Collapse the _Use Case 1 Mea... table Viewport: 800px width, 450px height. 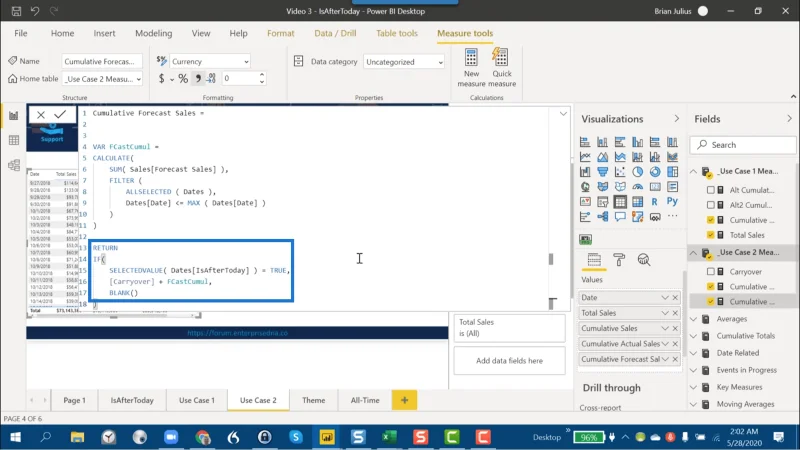[x=693, y=171]
